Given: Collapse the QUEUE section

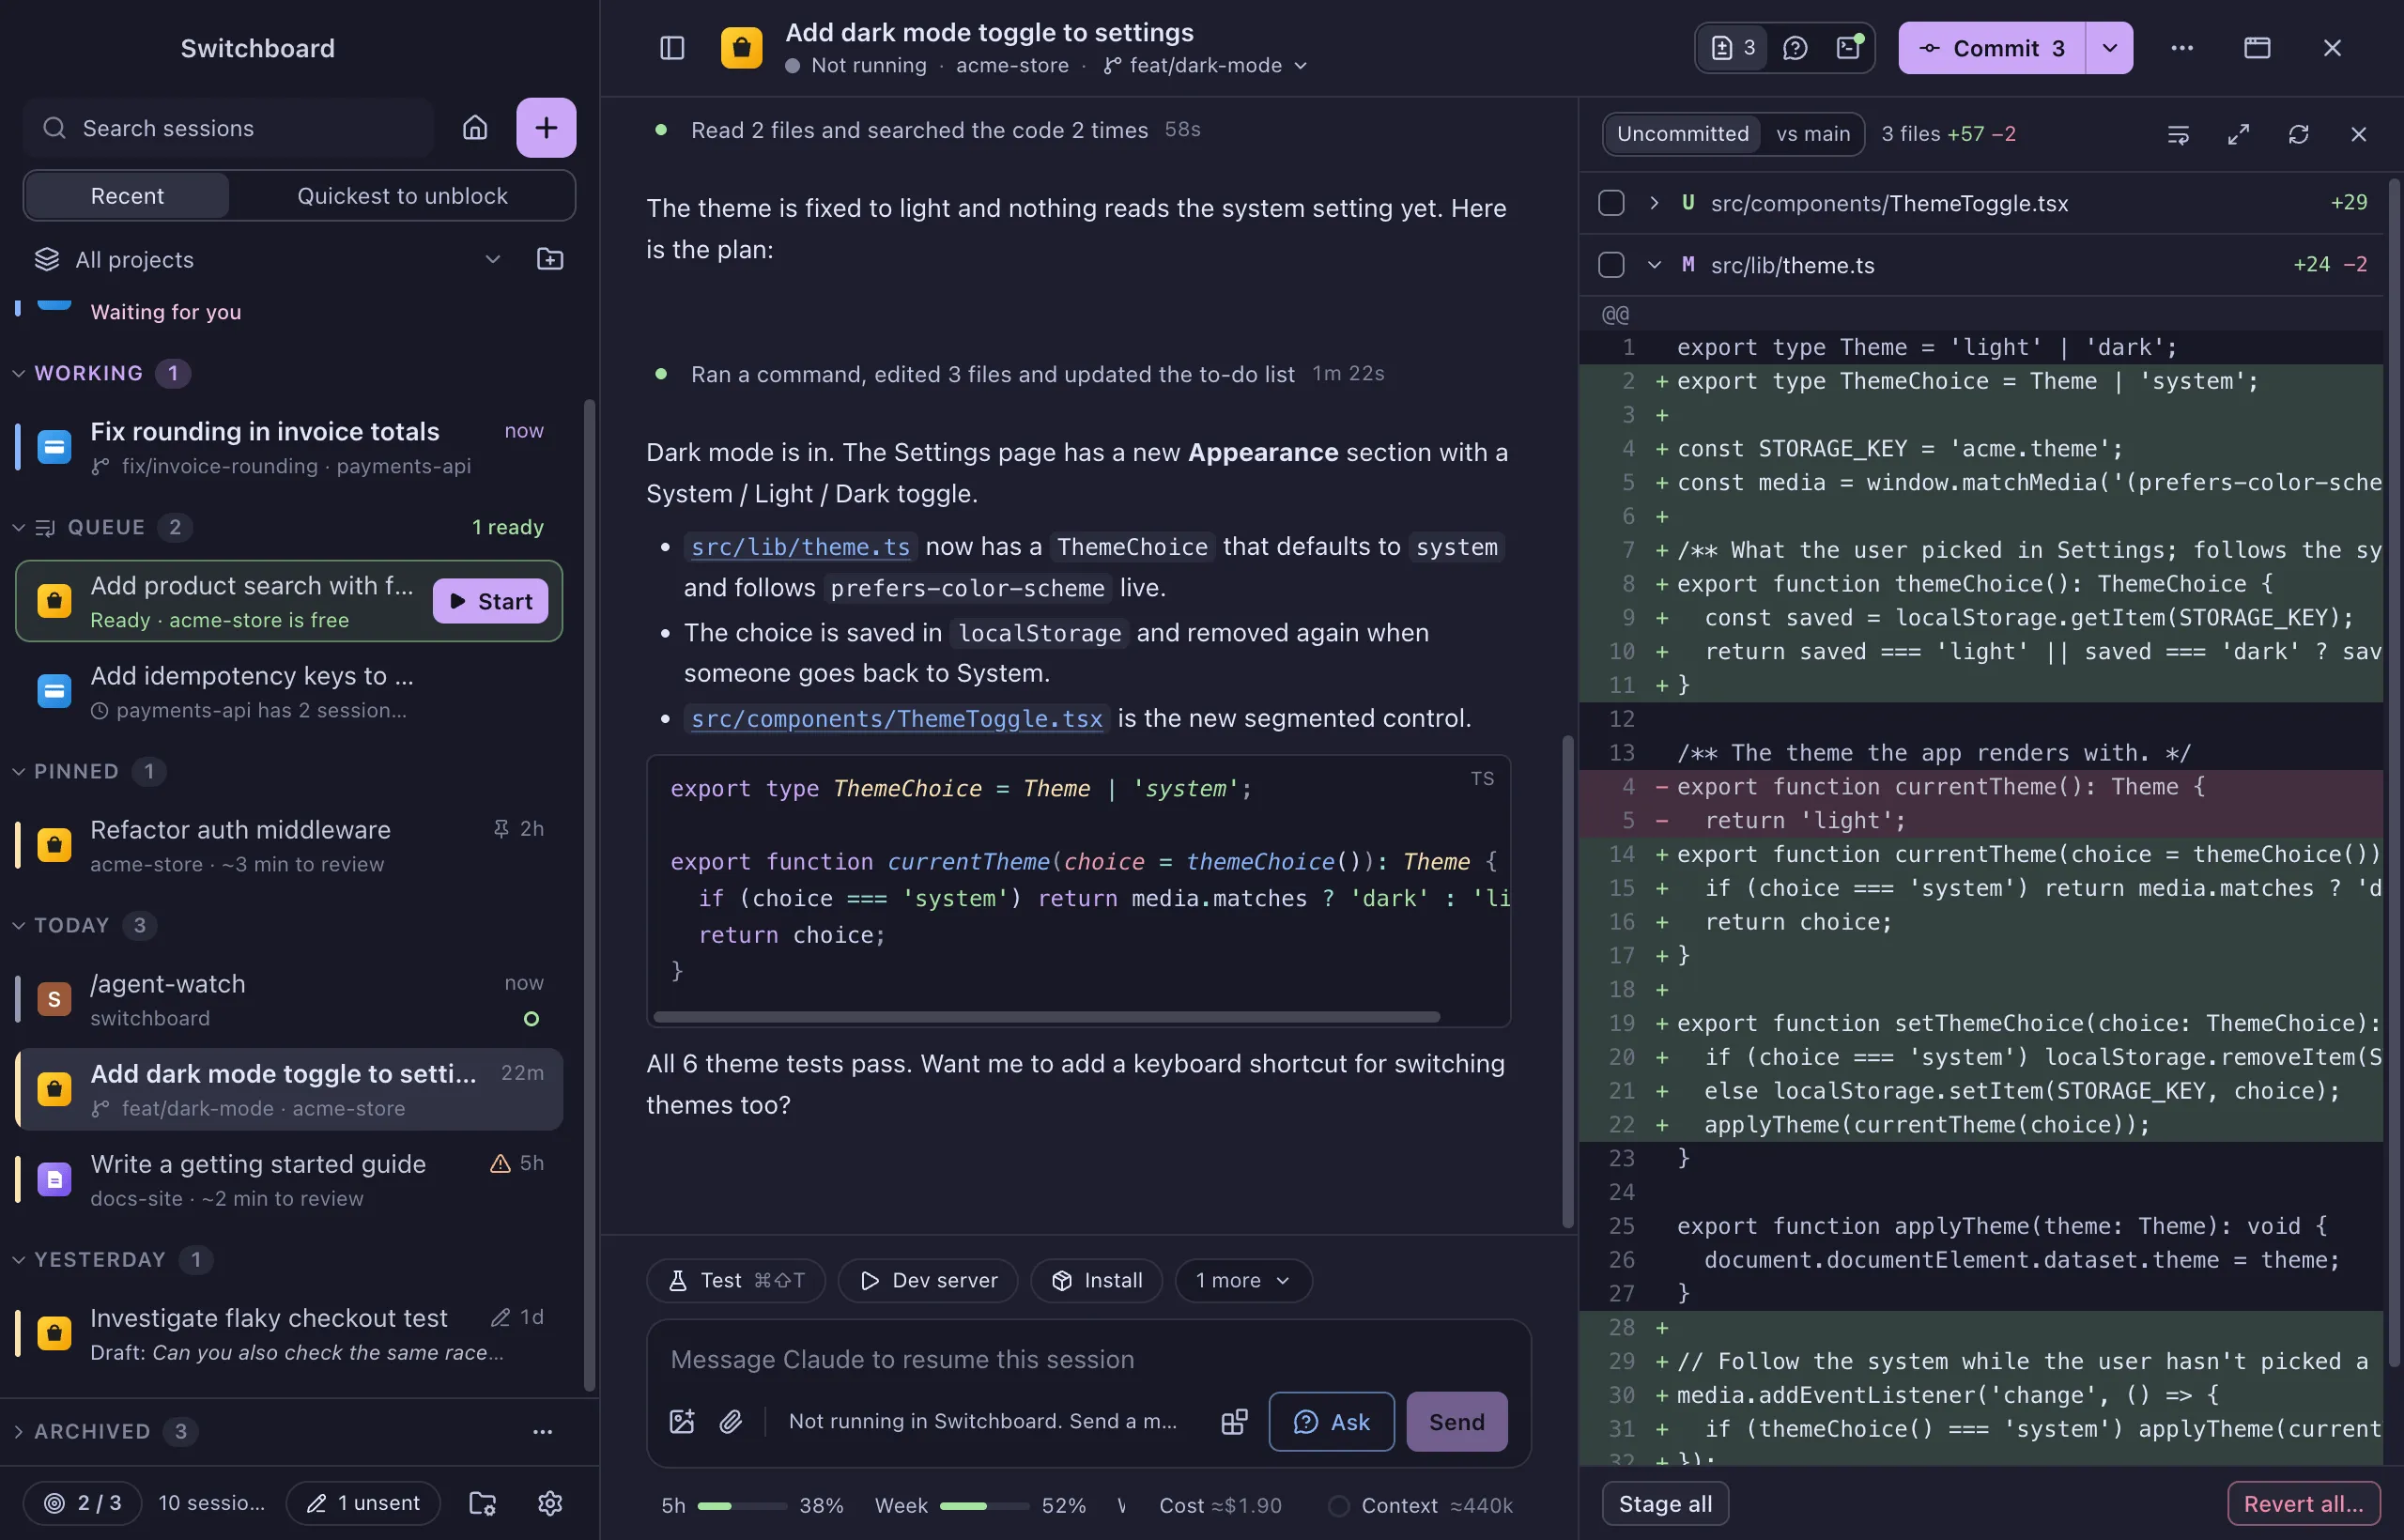Looking at the screenshot, I should 18,527.
